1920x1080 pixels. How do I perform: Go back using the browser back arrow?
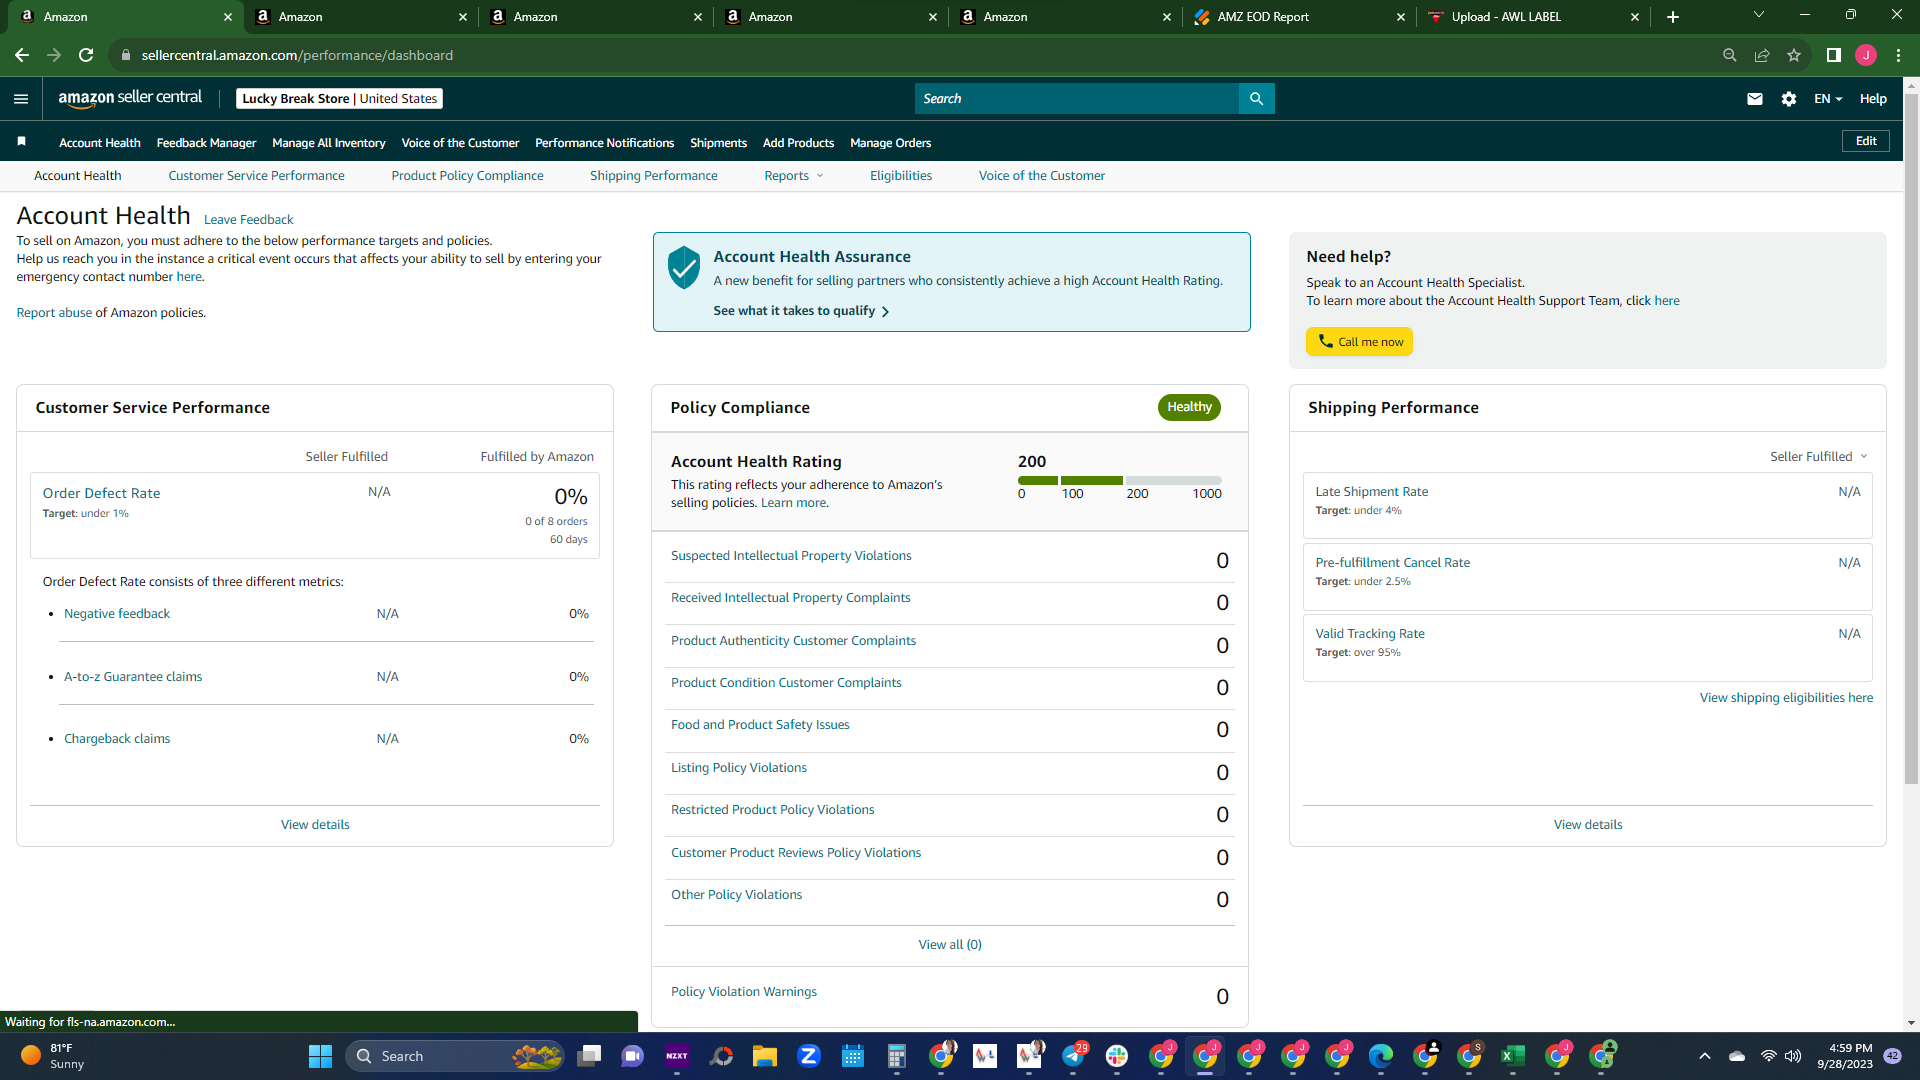[22, 55]
